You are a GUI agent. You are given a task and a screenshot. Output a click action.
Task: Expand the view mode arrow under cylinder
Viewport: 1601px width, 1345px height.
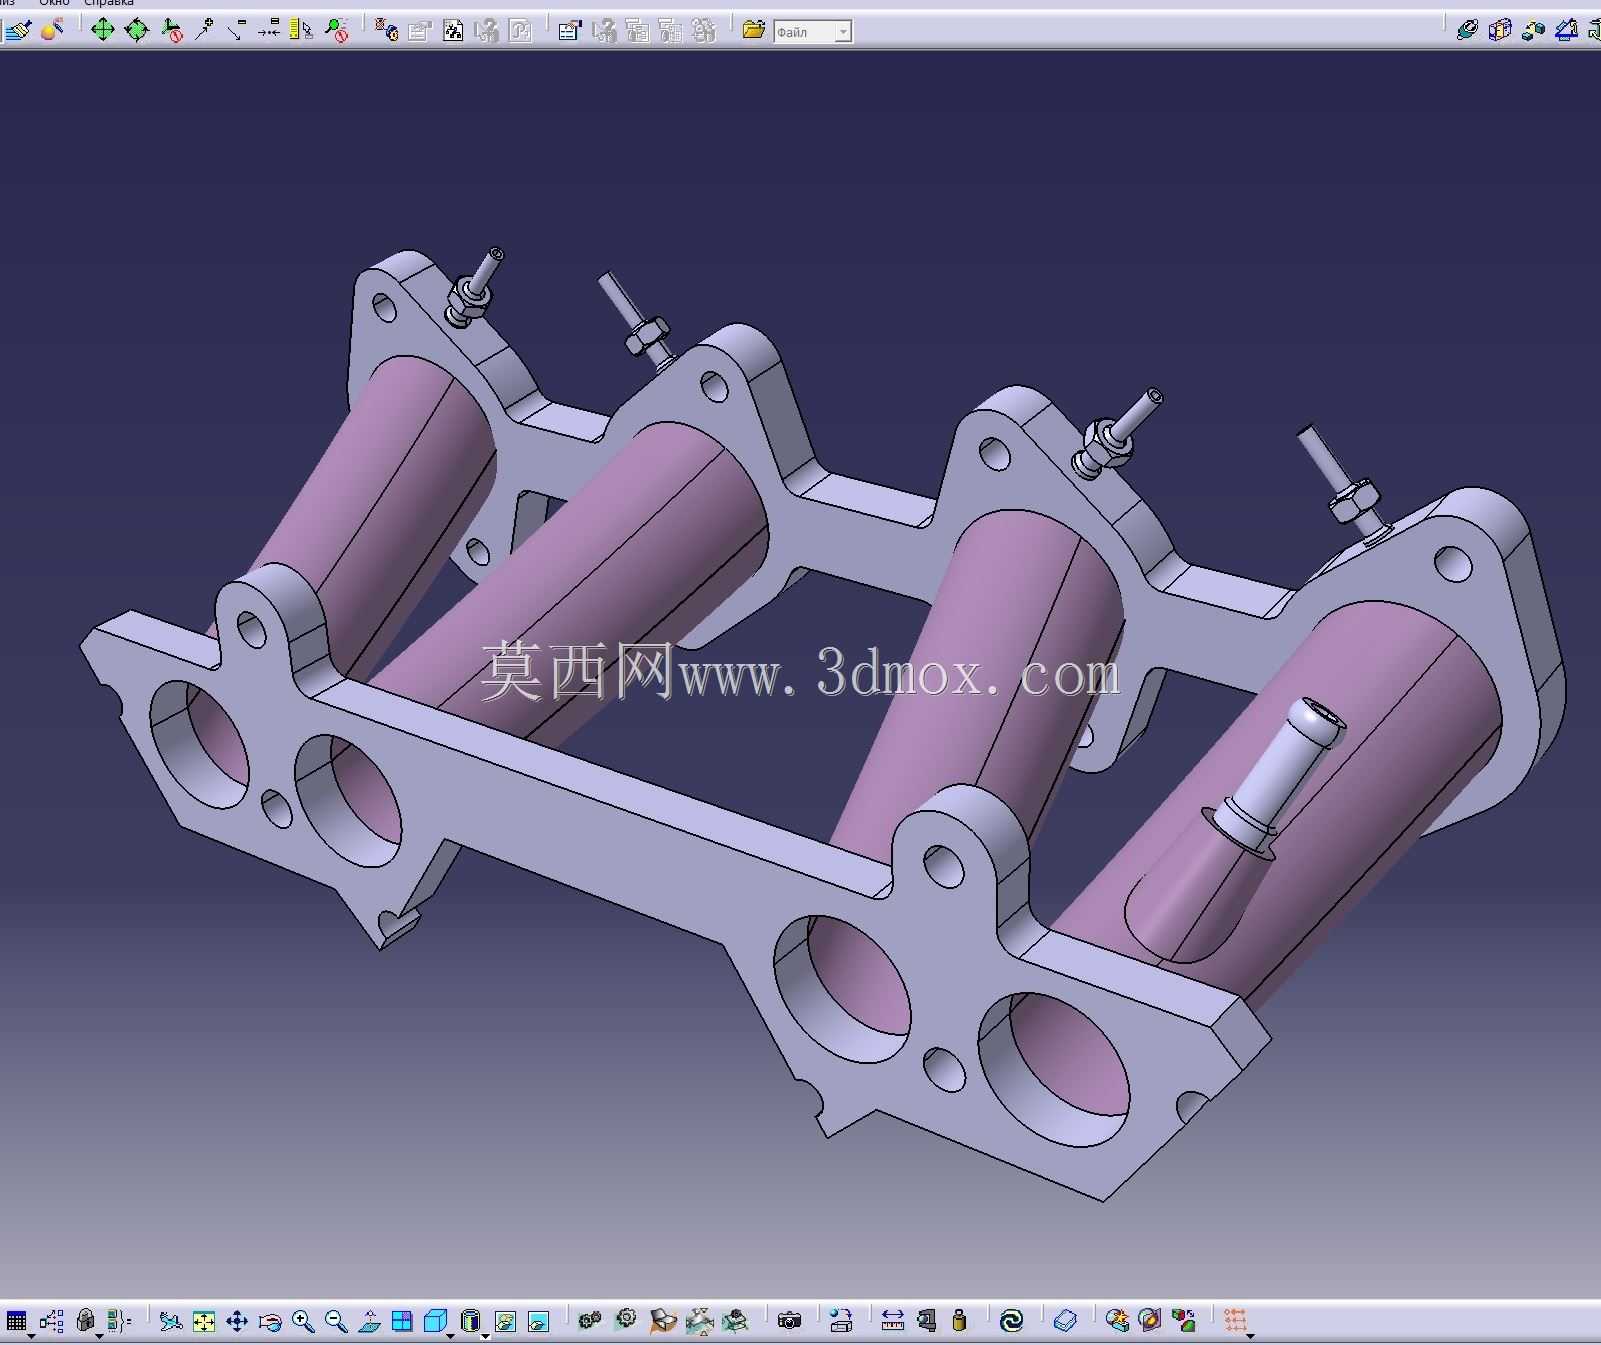485,1337
